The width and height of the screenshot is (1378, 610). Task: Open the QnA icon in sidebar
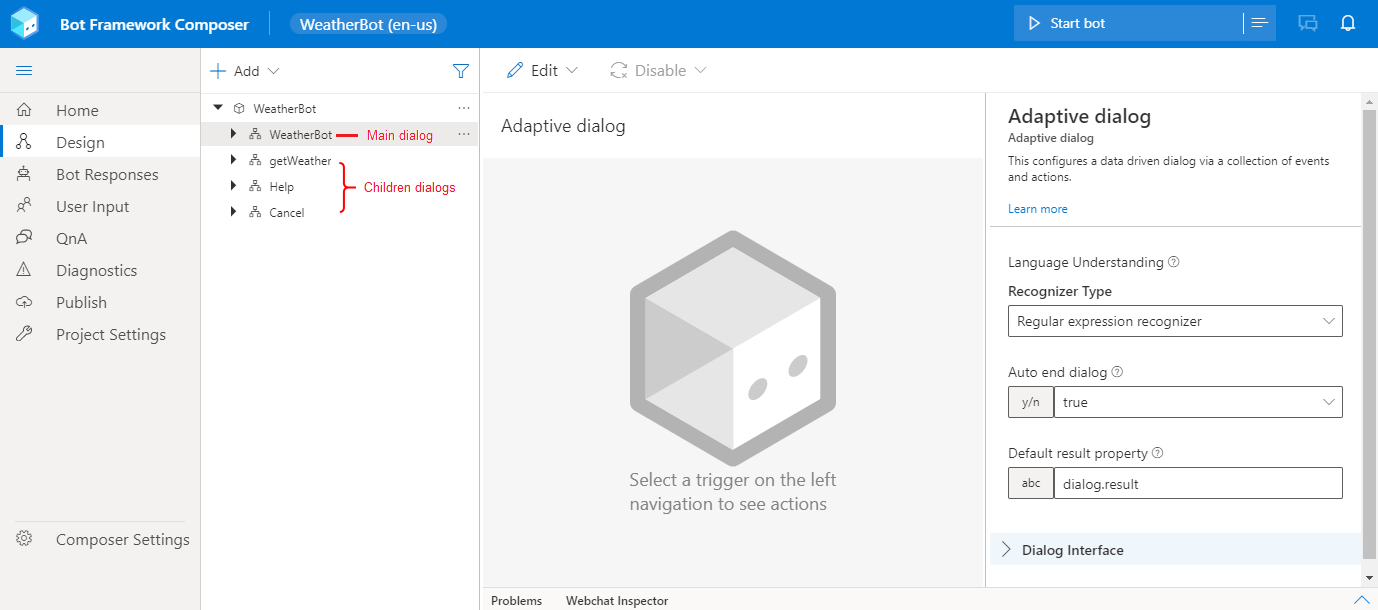pos(24,238)
